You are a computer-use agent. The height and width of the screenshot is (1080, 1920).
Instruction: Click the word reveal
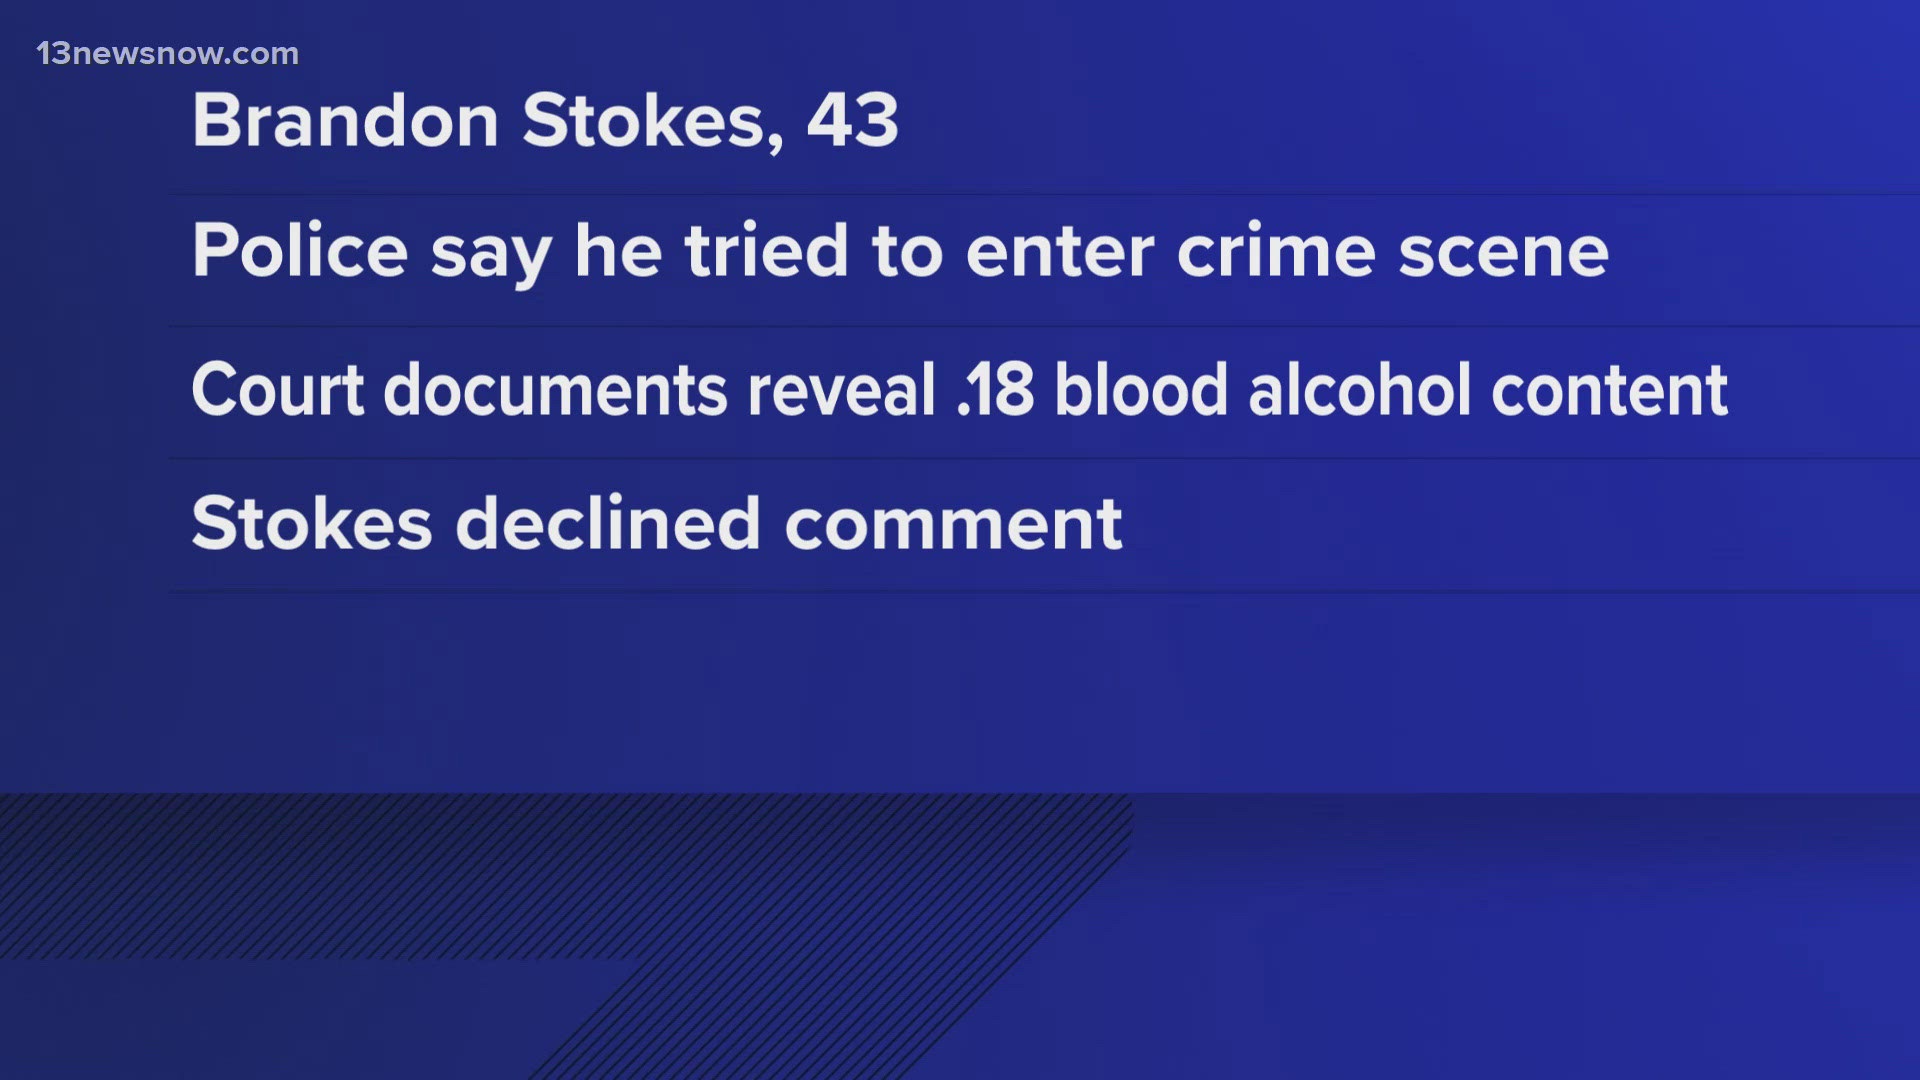pyautogui.click(x=841, y=389)
